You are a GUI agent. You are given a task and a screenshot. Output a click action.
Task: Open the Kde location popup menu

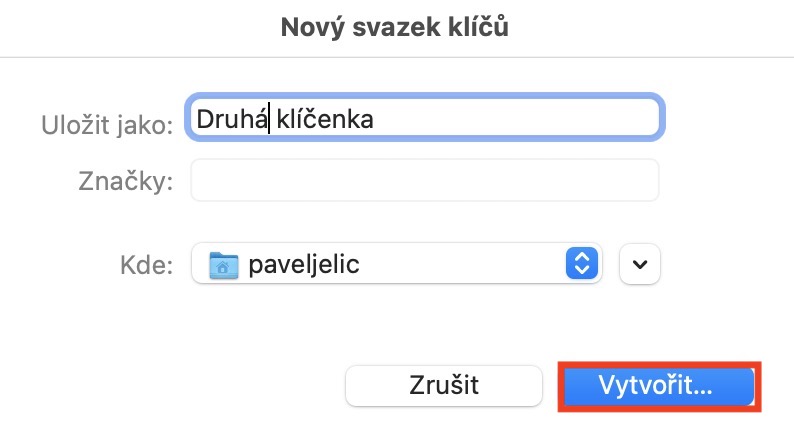[x=396, y=265]
